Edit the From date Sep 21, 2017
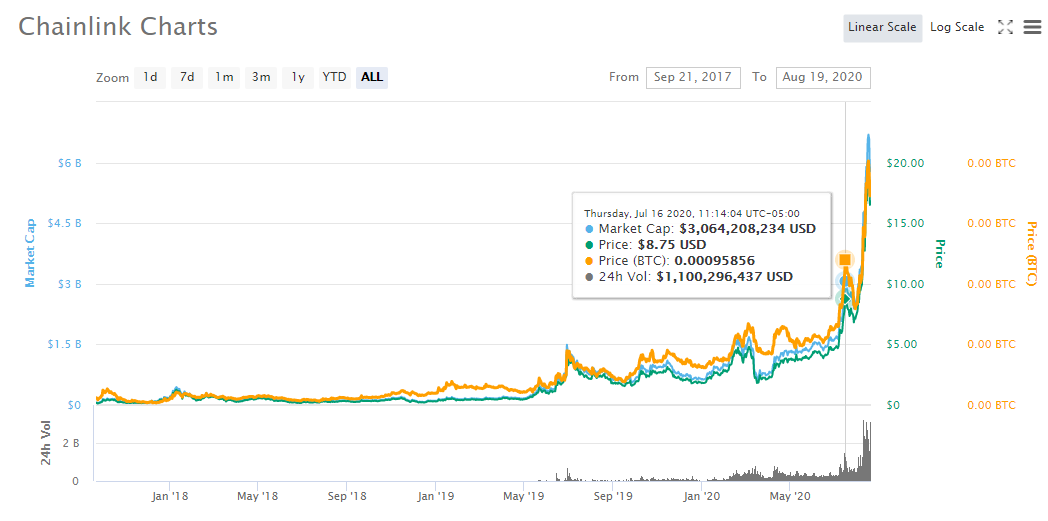 coord(693,77)
